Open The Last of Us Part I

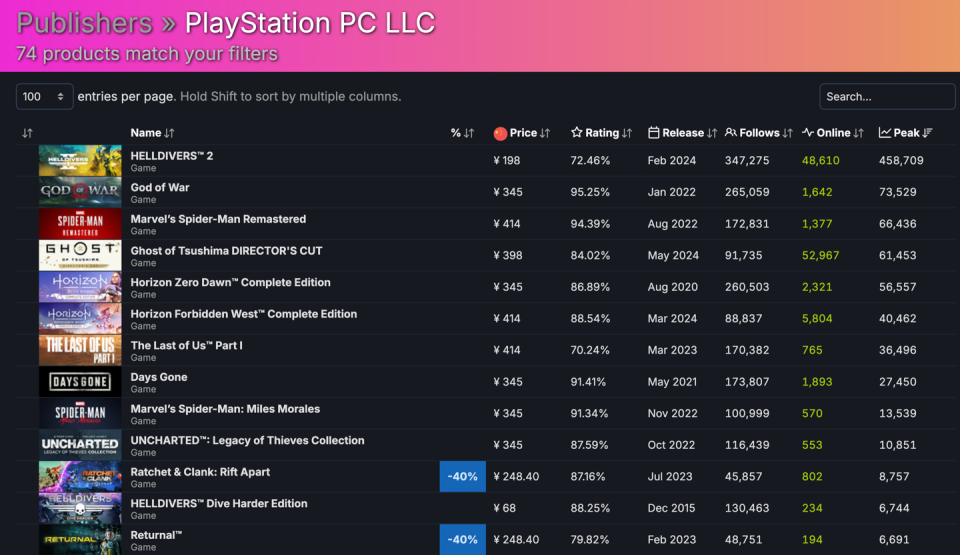click(x=186, y=345)
